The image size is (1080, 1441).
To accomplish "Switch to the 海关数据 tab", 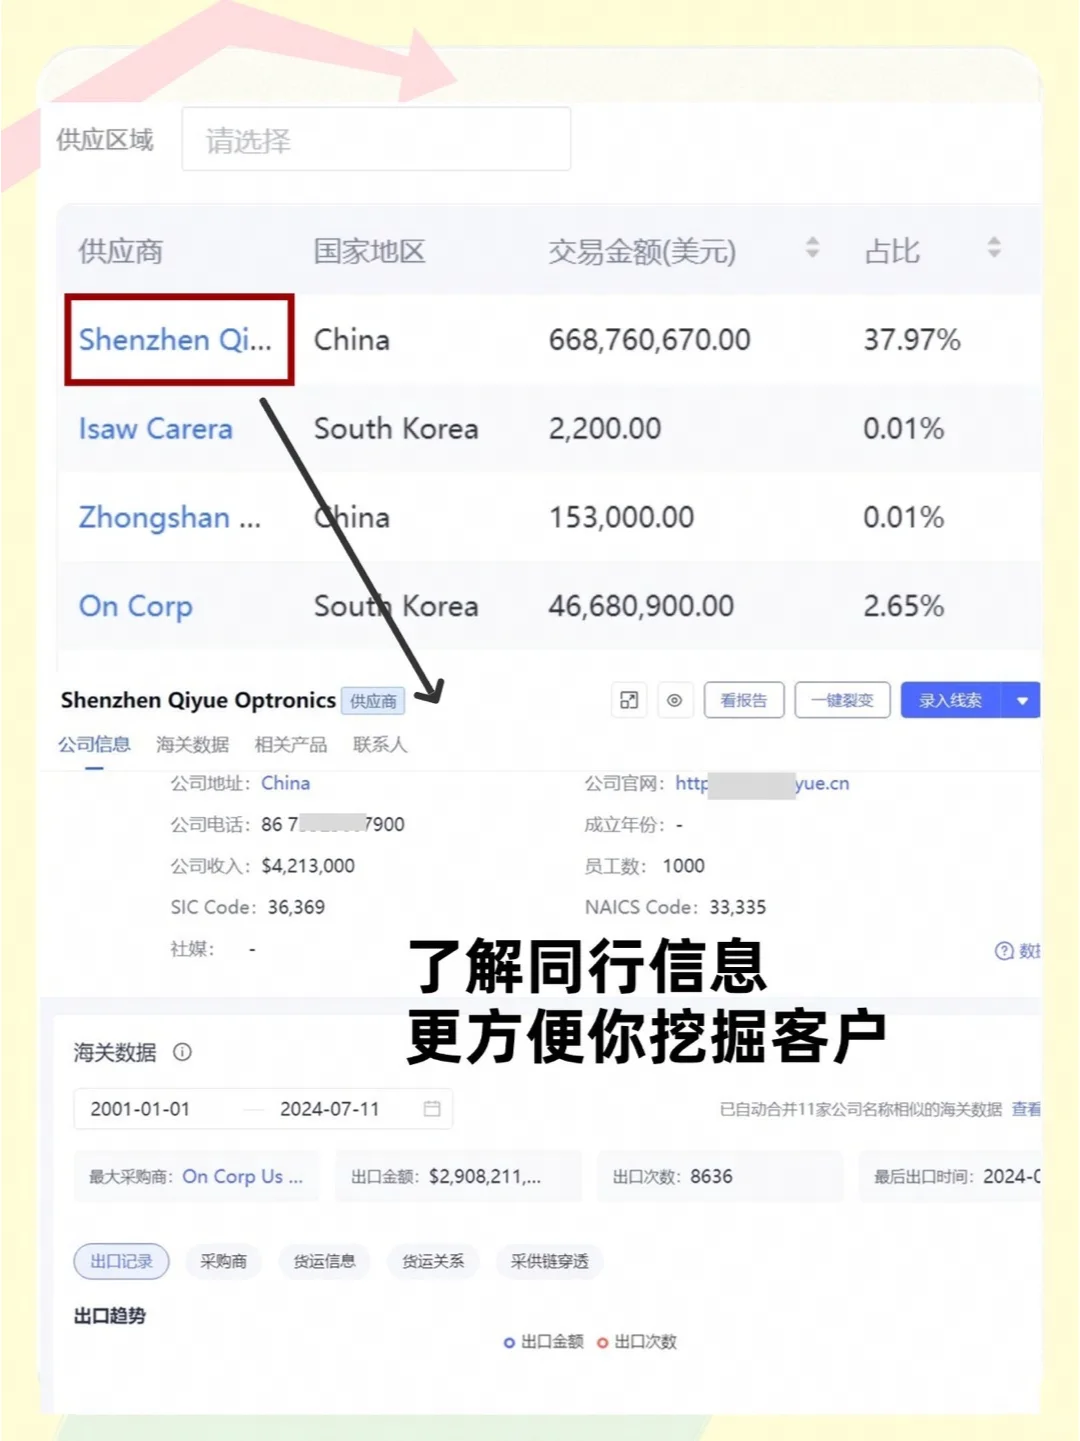I will pos(192,744).
